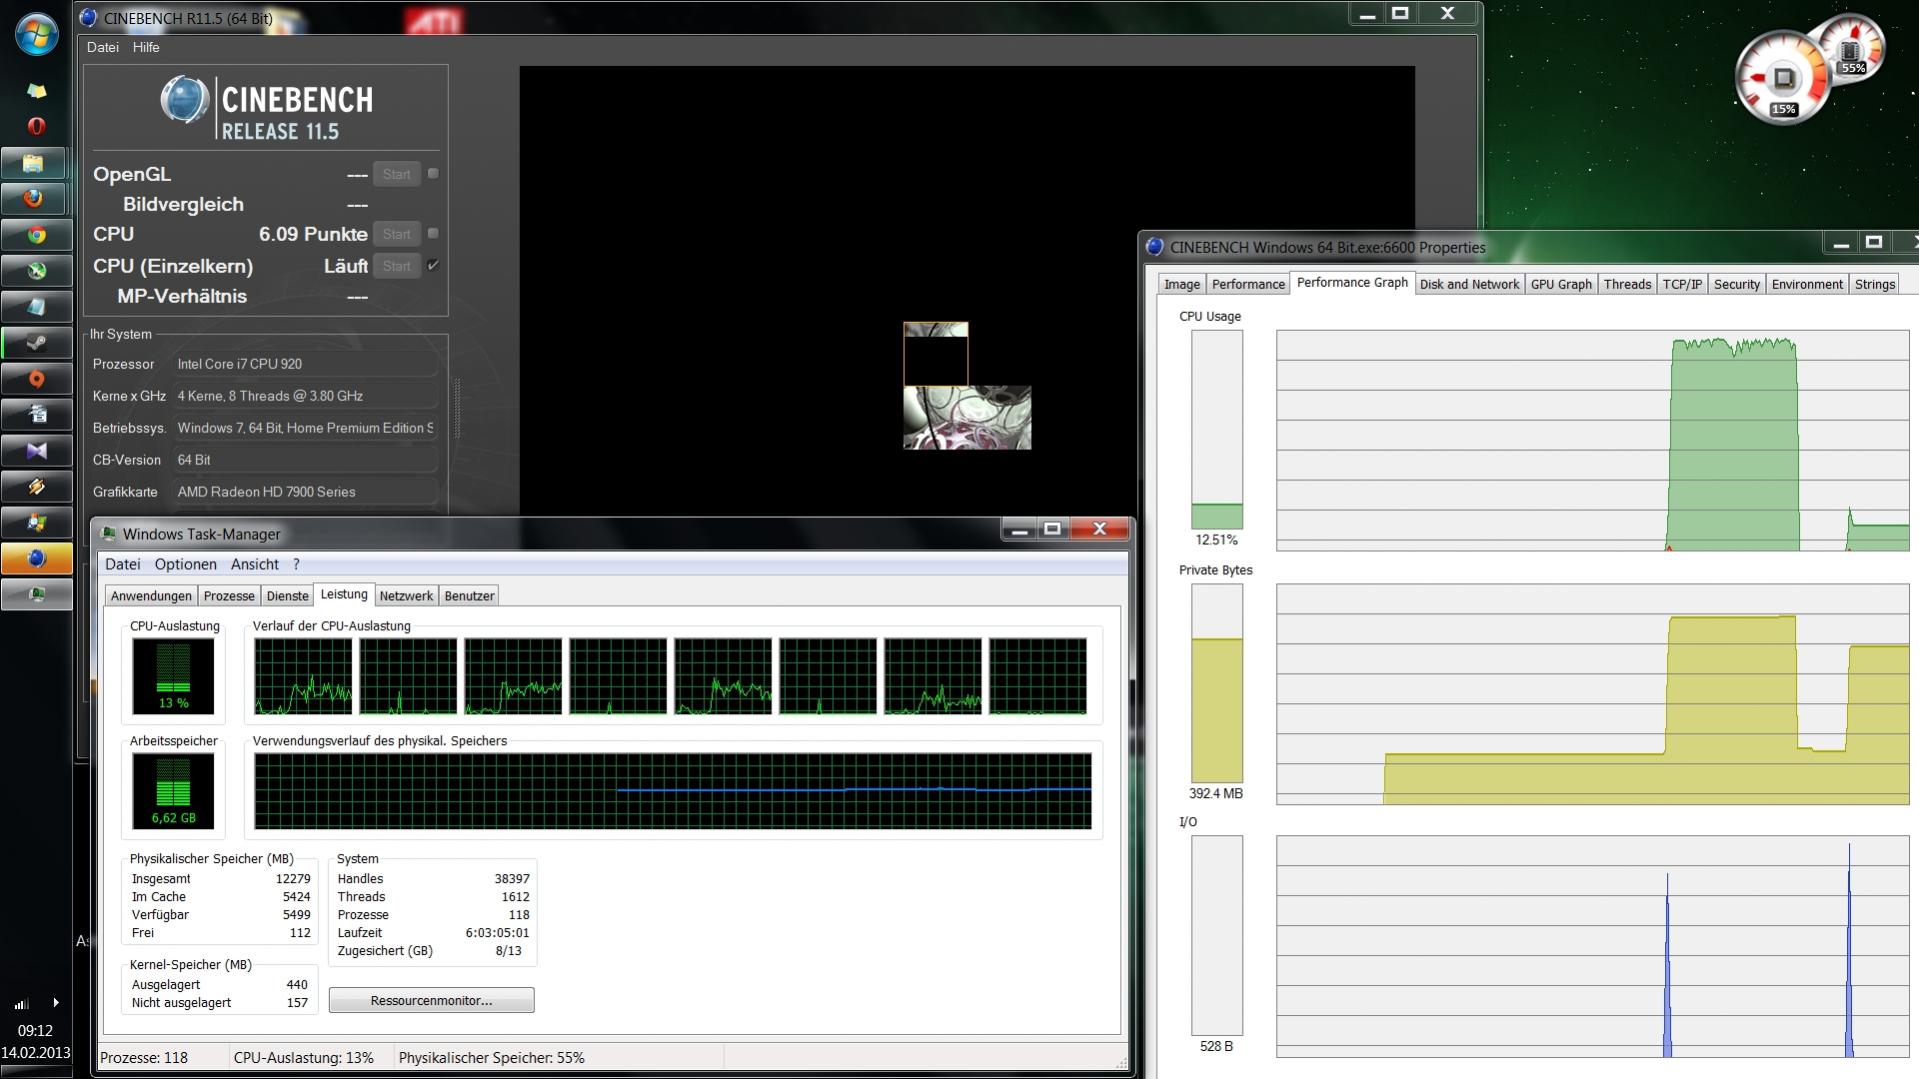Click the rendered image tile in Cinebench
This screenshot has width=1919, height=1079.
(967, 418)
